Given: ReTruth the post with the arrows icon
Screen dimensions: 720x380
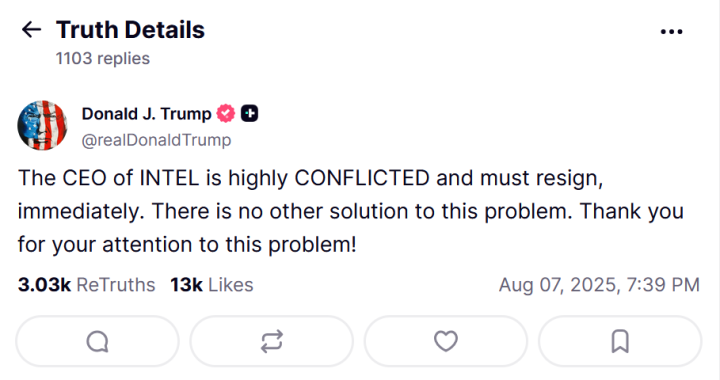Looking at the screenshot, I should click(x=271, y=341).
